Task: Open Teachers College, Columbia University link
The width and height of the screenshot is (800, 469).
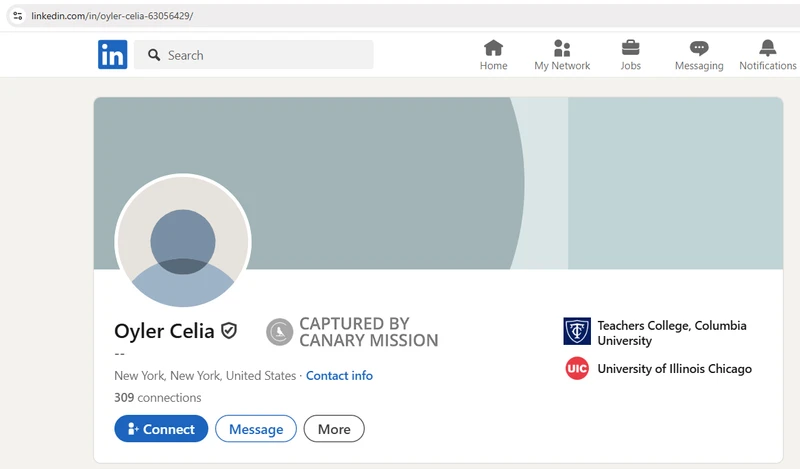Action: [672, 333]
